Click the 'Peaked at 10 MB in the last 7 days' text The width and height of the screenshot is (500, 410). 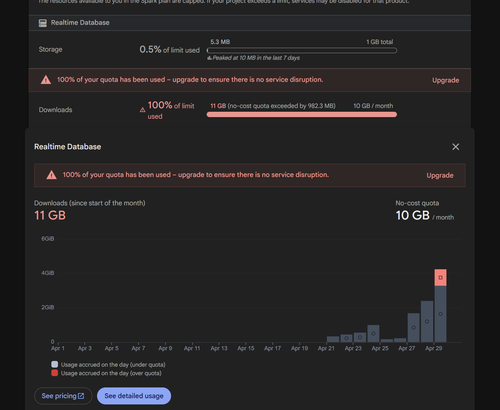pyautogui.click(x=256, y=58)
